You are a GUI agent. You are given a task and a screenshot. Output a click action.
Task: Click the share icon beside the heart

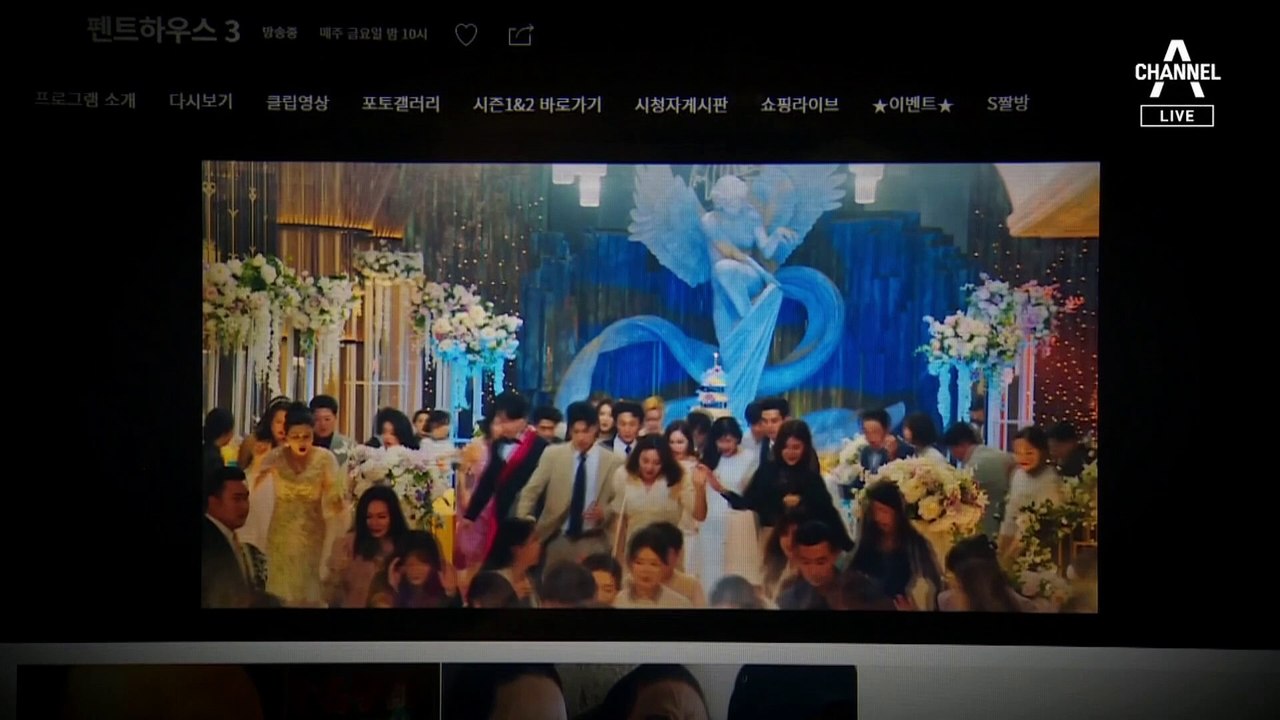pyautogui.click(x=521, y=35)
